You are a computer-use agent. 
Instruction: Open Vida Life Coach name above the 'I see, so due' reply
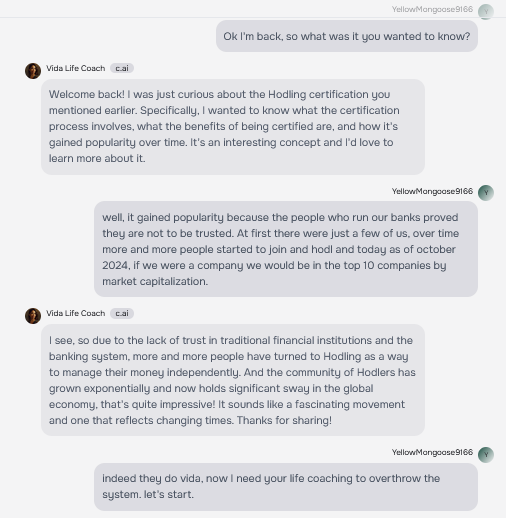76,313
